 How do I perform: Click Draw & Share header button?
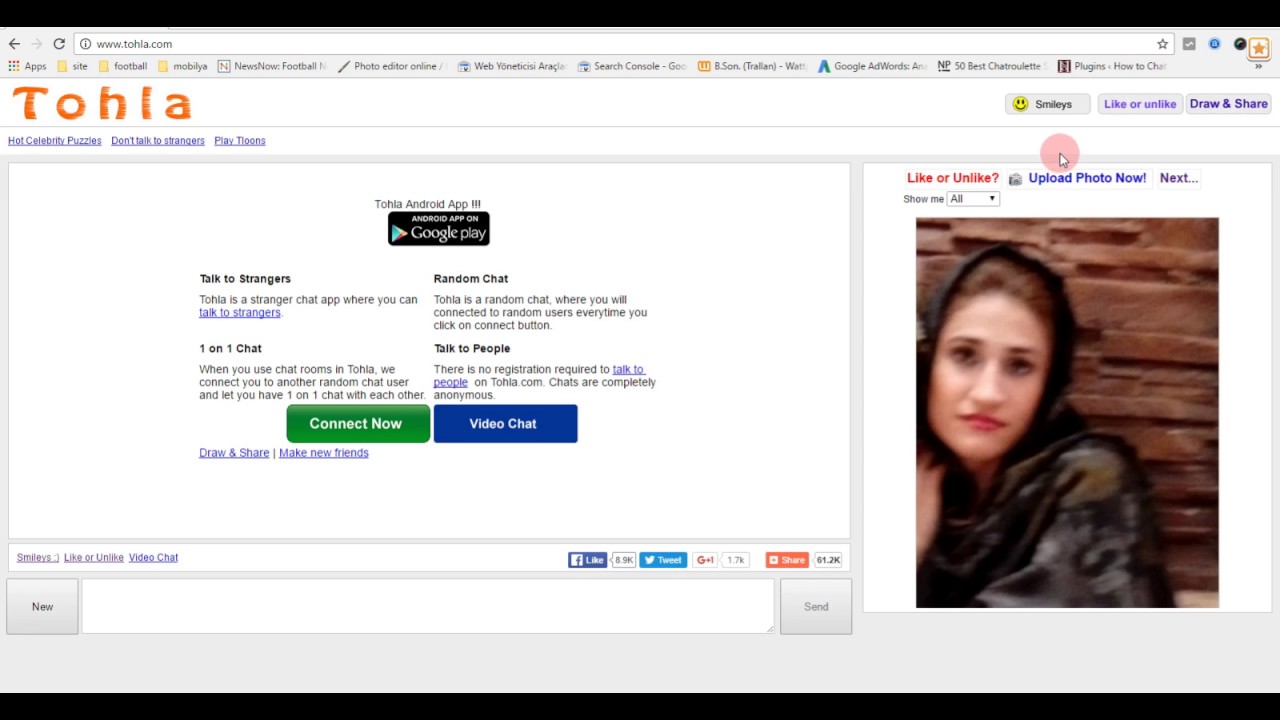[x=1228, y=104]
